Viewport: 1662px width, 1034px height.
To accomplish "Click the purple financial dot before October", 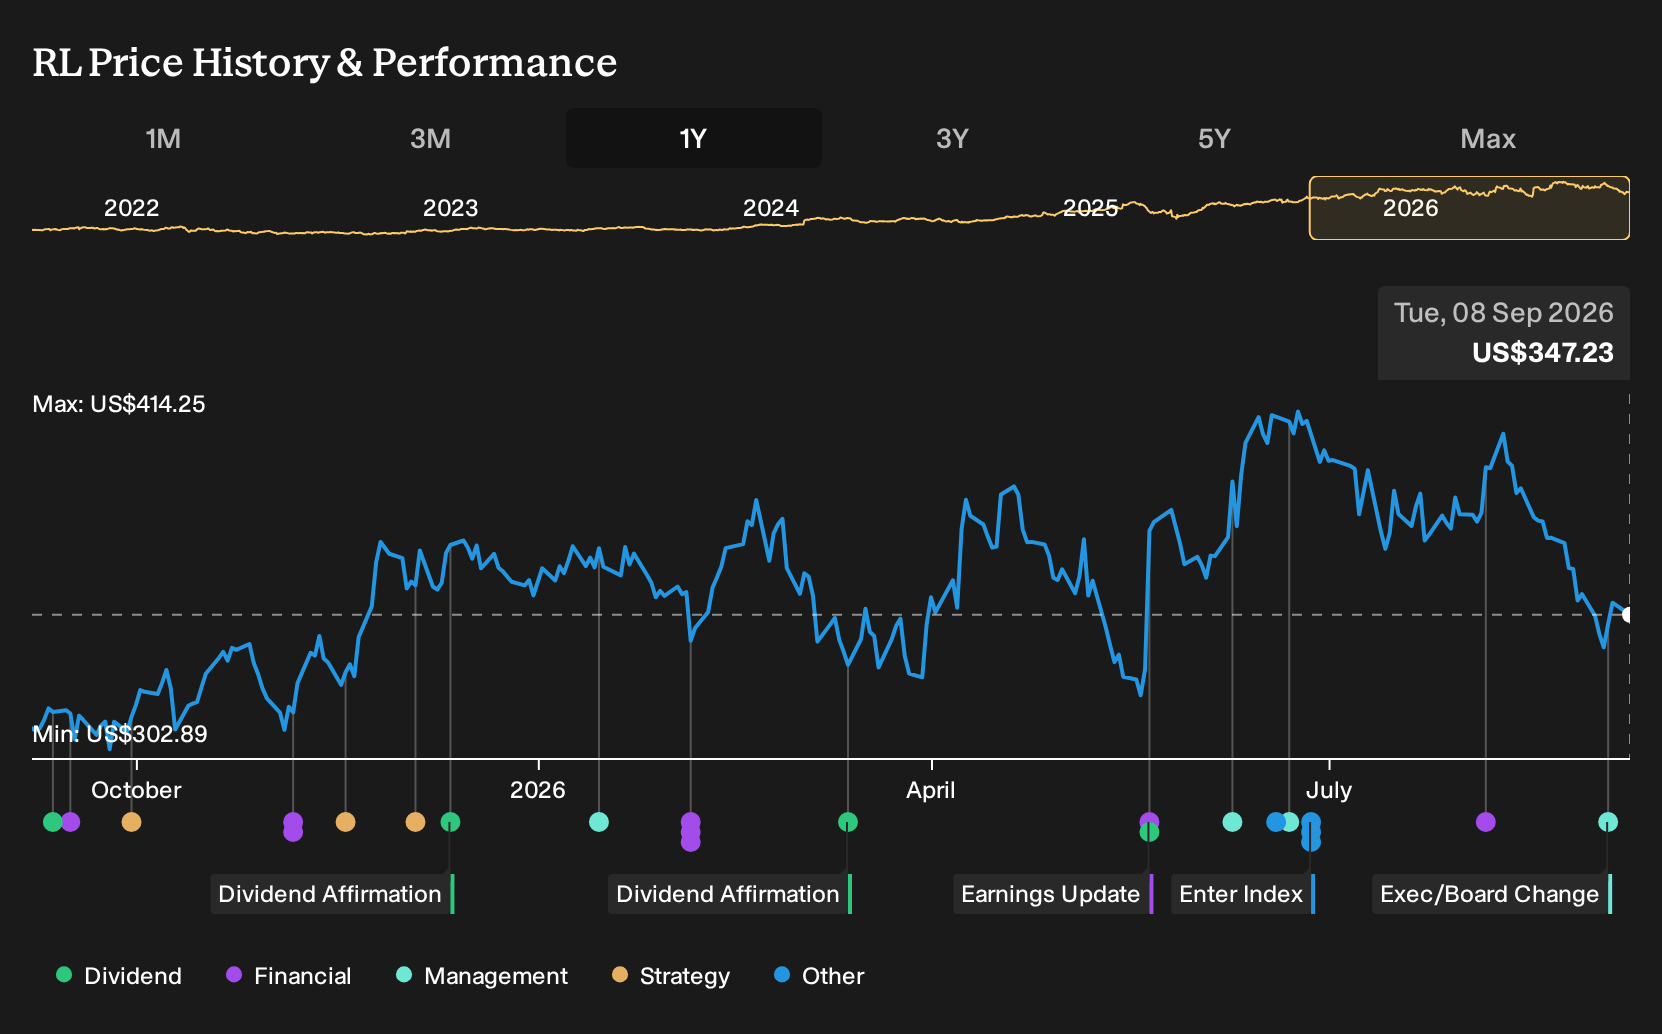I will [70, 822].
